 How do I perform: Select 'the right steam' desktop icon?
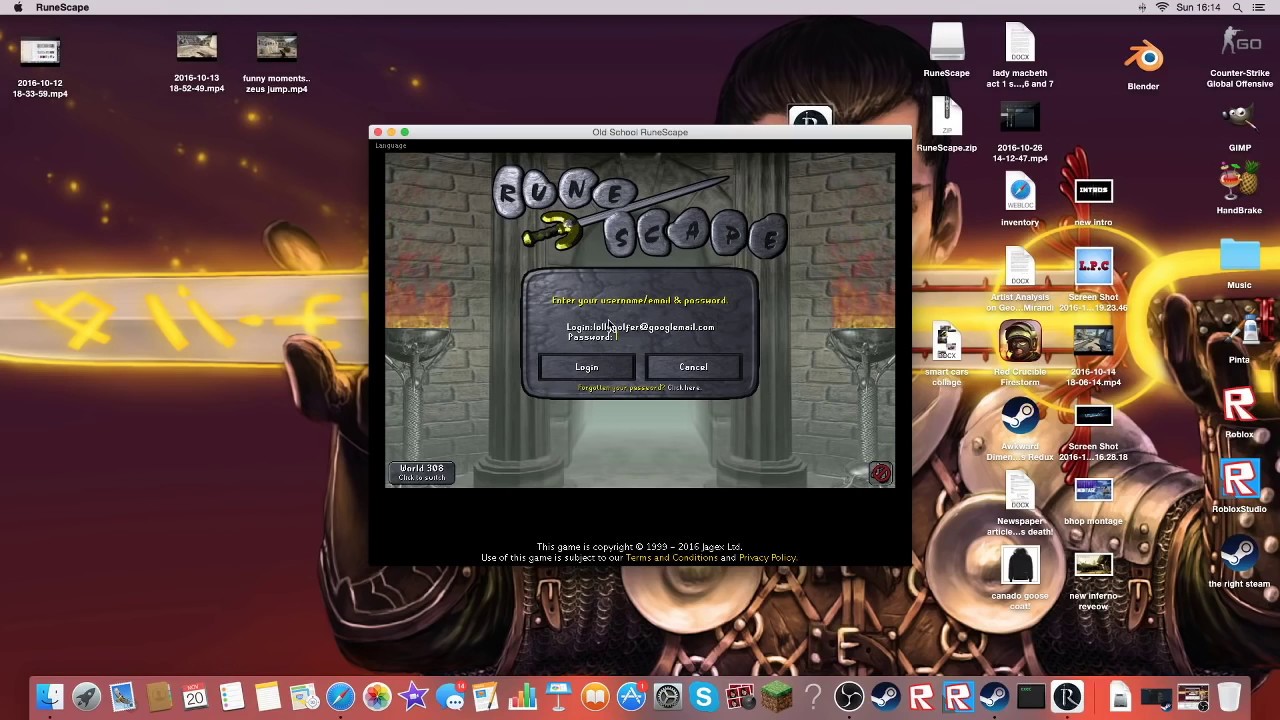tap(1239, 563)
